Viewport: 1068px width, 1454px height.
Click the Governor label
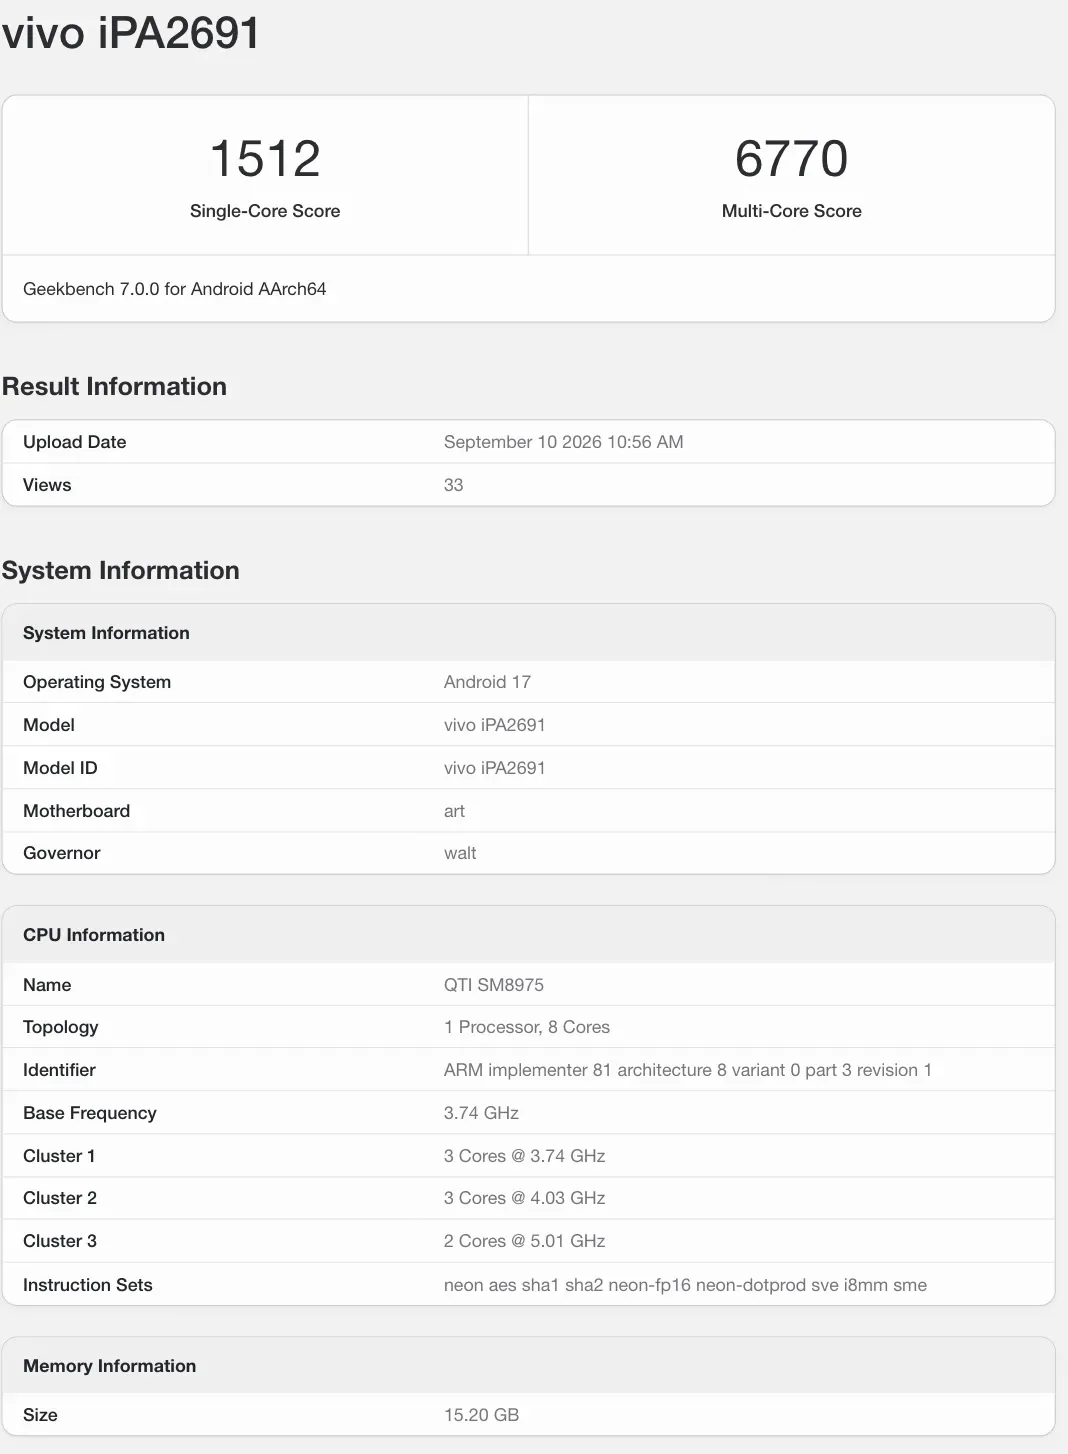coord(62,853)
